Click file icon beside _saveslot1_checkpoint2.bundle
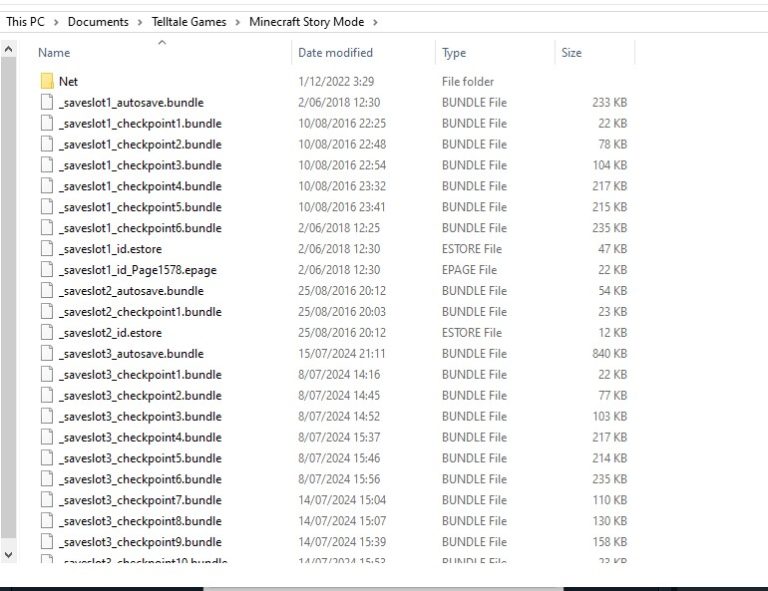The height and width of the screenshot is (591, 768). [47, 144]
